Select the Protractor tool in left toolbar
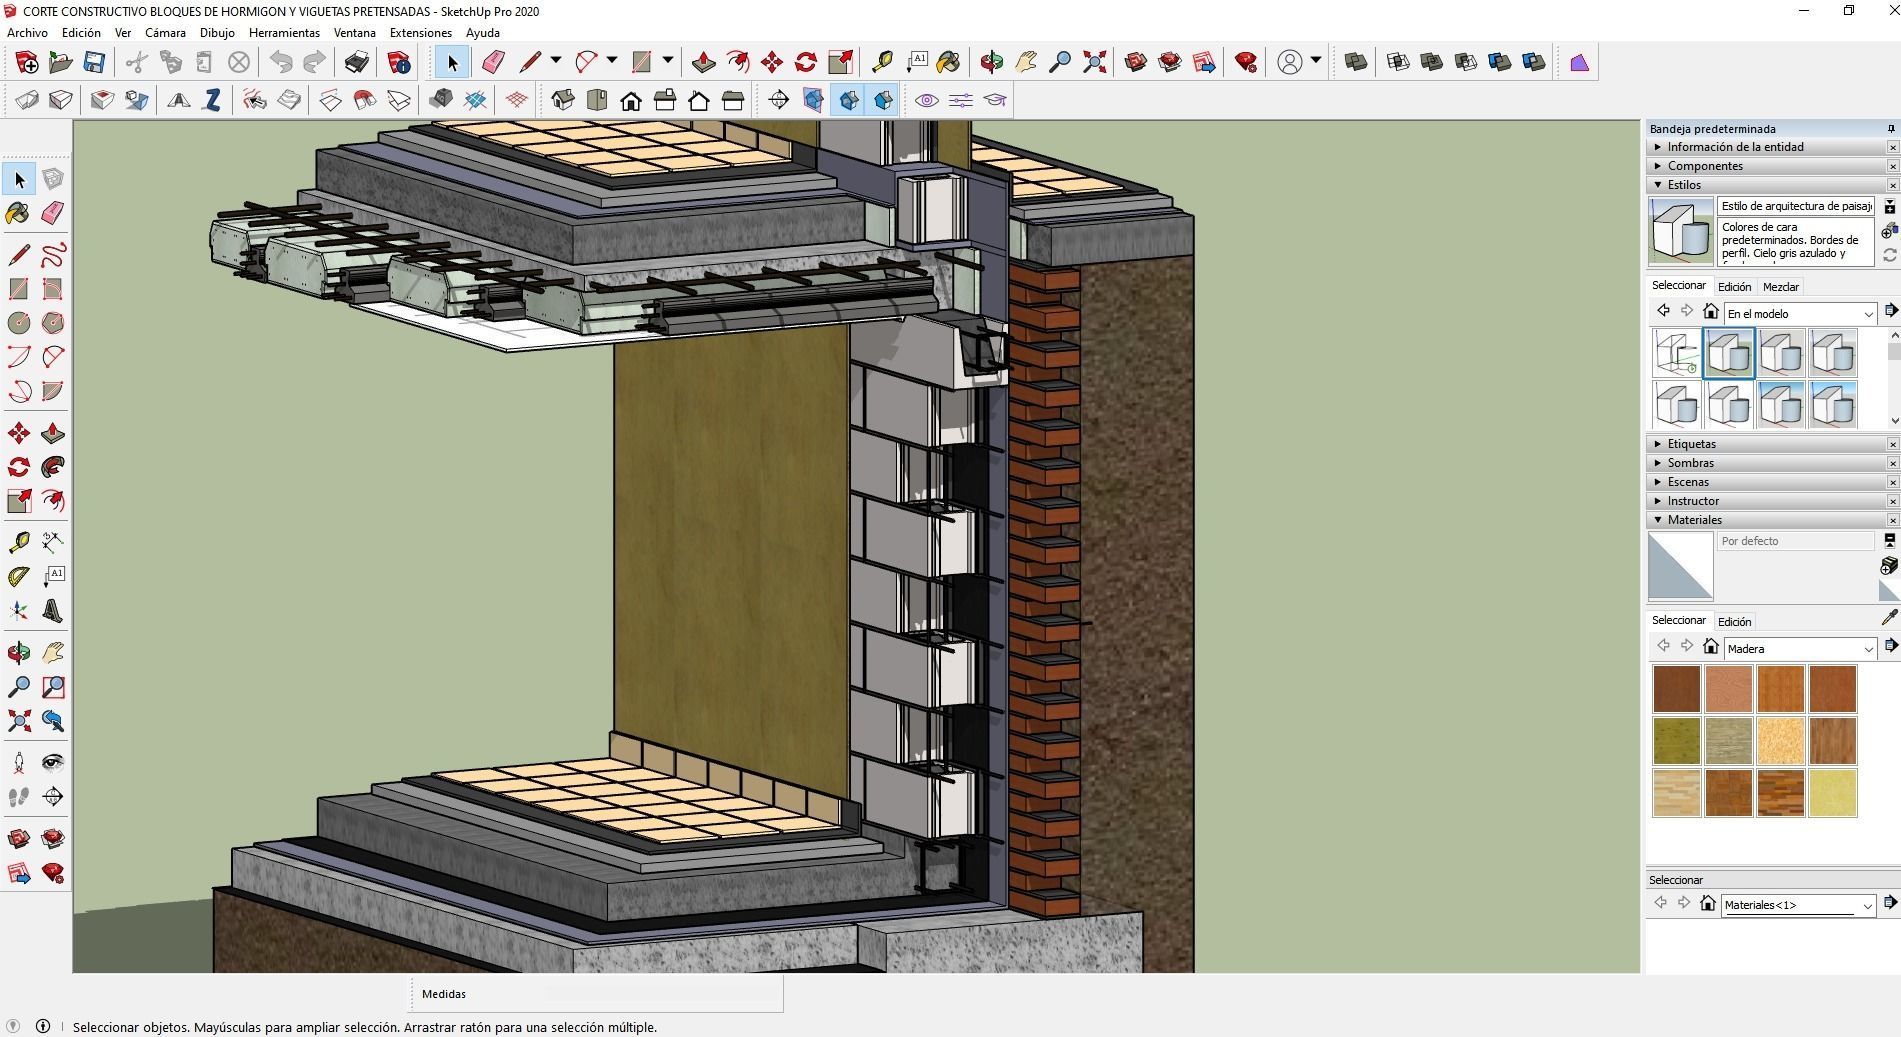1901x1037 pixels. [x=19, y=577]
